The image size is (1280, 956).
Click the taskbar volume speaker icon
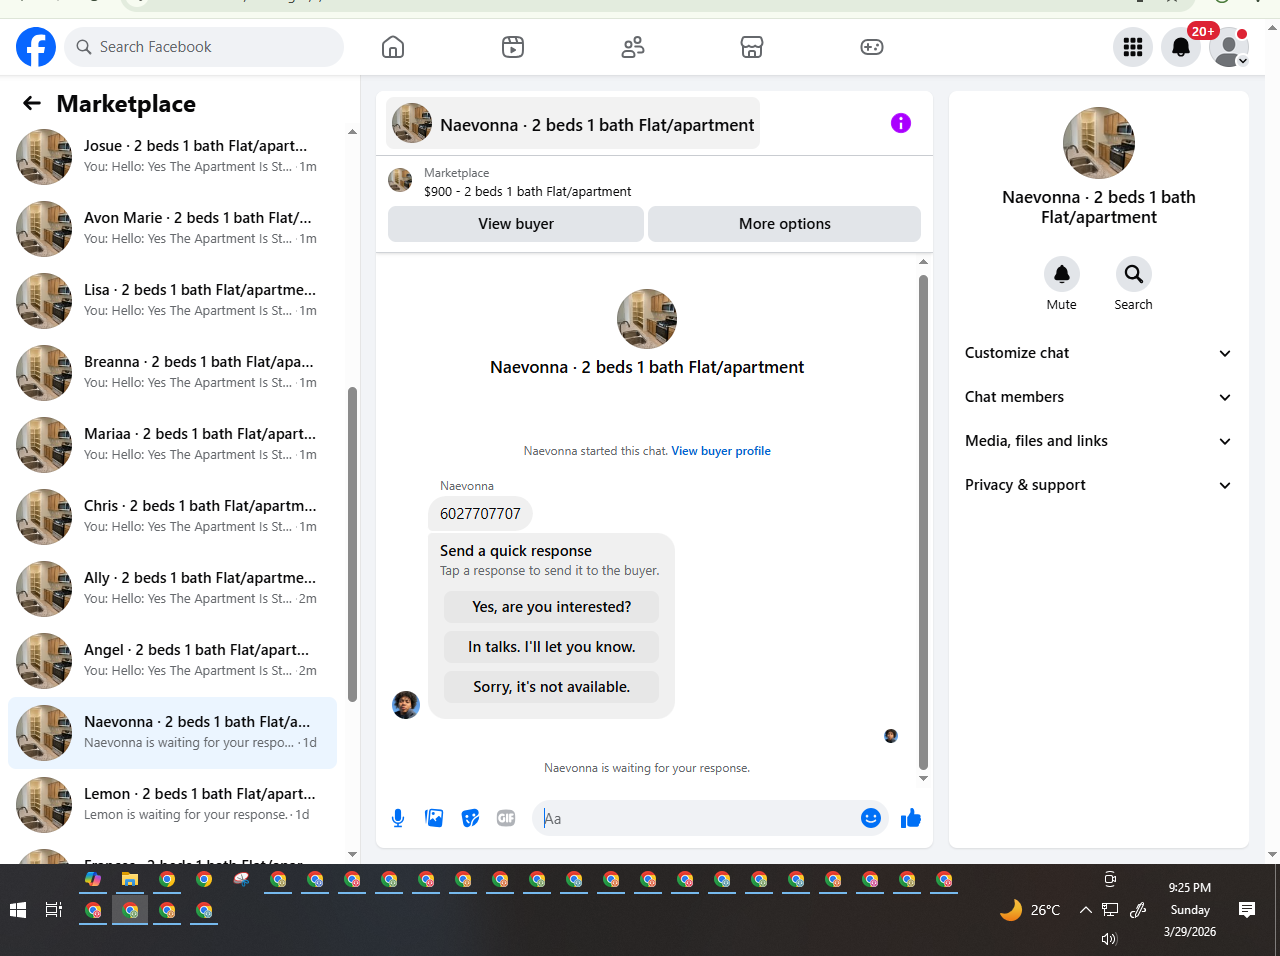click(1109, 939)
